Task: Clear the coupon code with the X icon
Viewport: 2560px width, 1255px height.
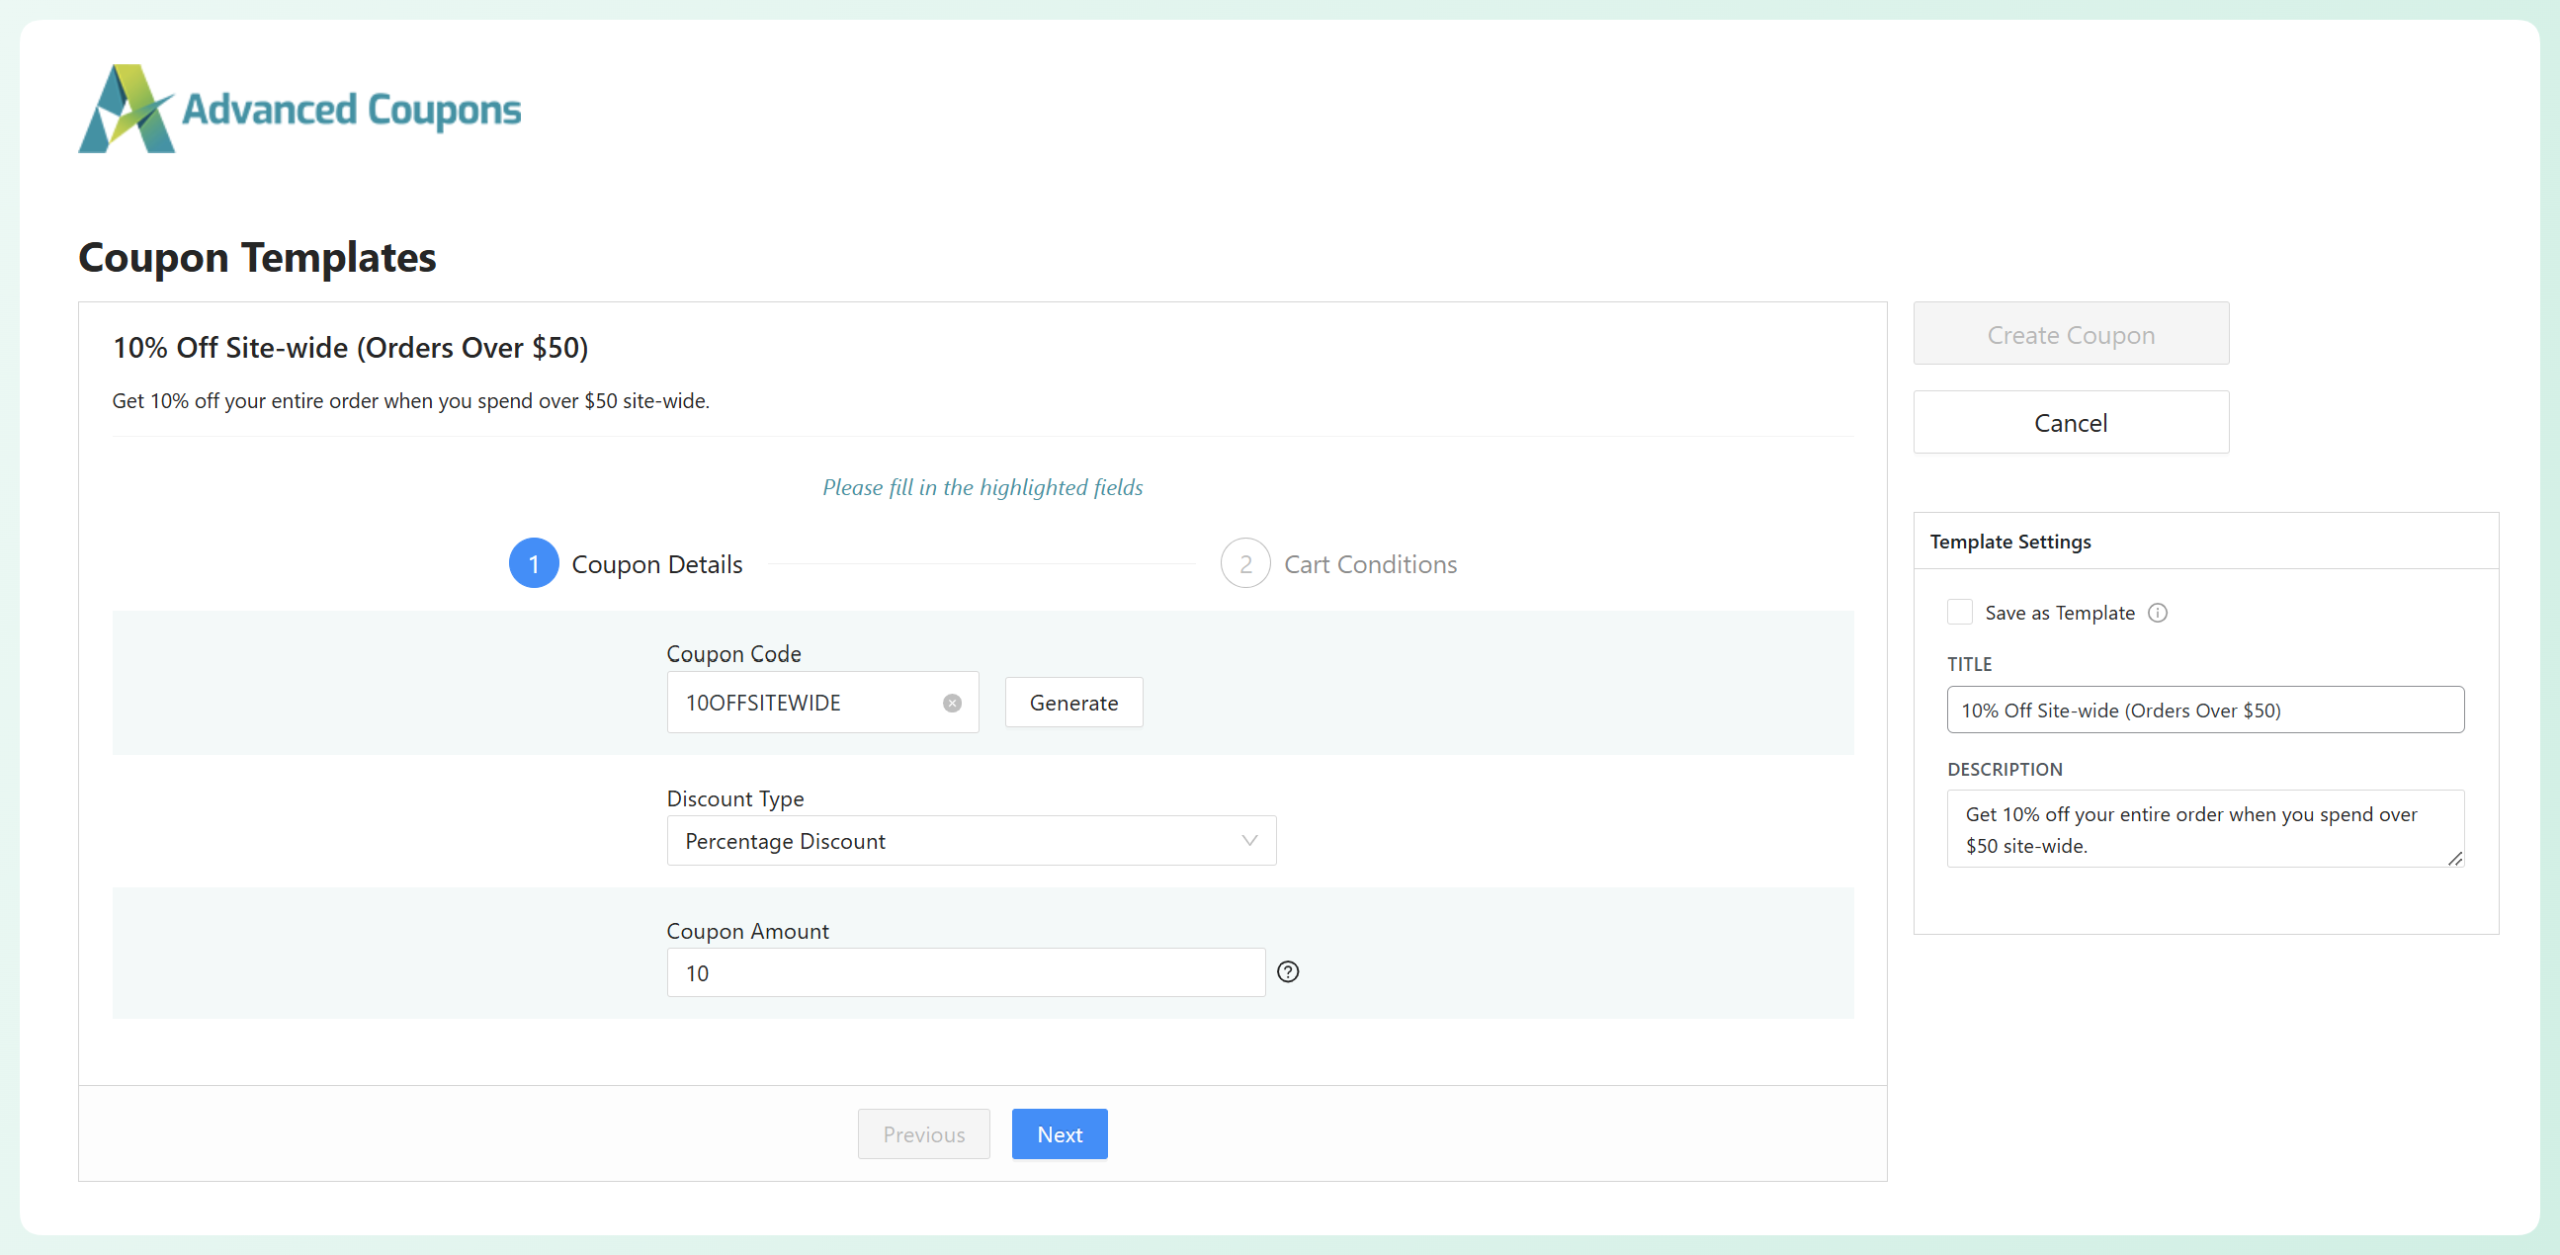Action: point(952,703)
